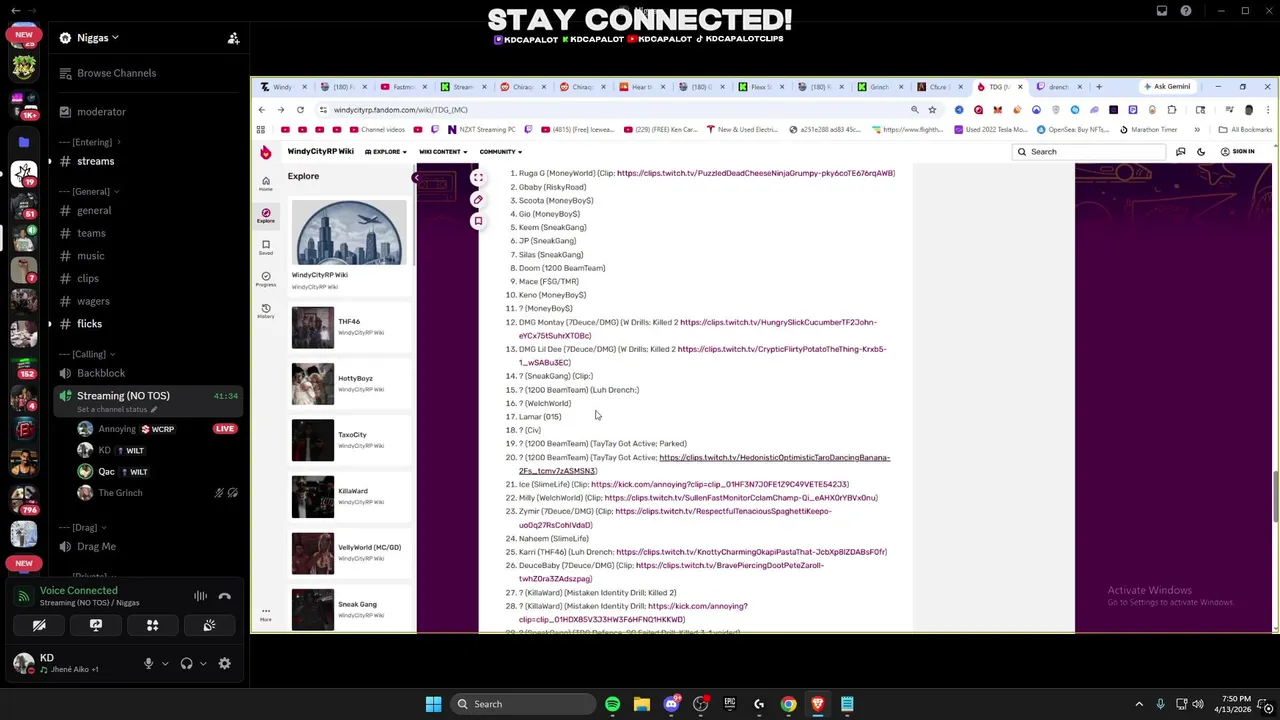Open Discord activities launcher button
Image resolution: width=1280 pixels, height=720 pixels.
pyautogui.click(x=153, y=625)
